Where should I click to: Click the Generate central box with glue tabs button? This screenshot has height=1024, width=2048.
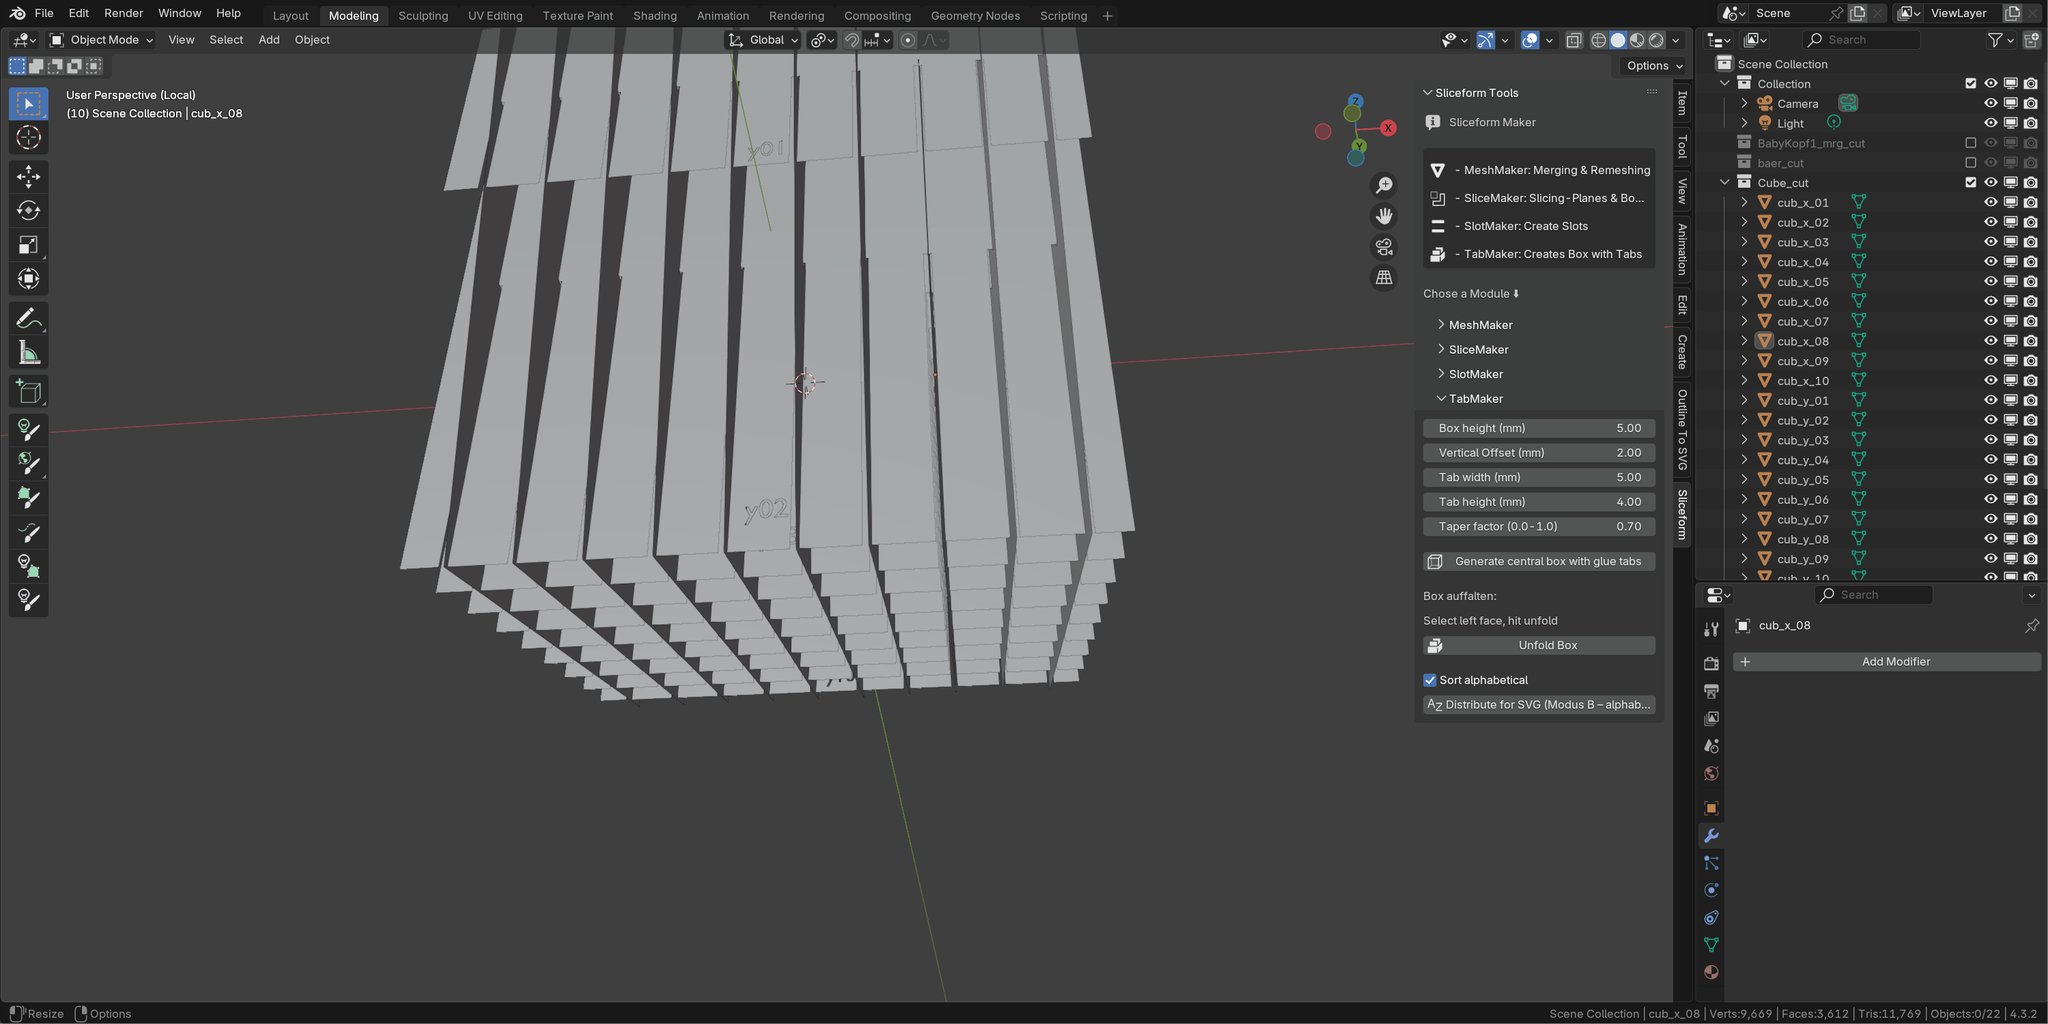click(1539, 561)
